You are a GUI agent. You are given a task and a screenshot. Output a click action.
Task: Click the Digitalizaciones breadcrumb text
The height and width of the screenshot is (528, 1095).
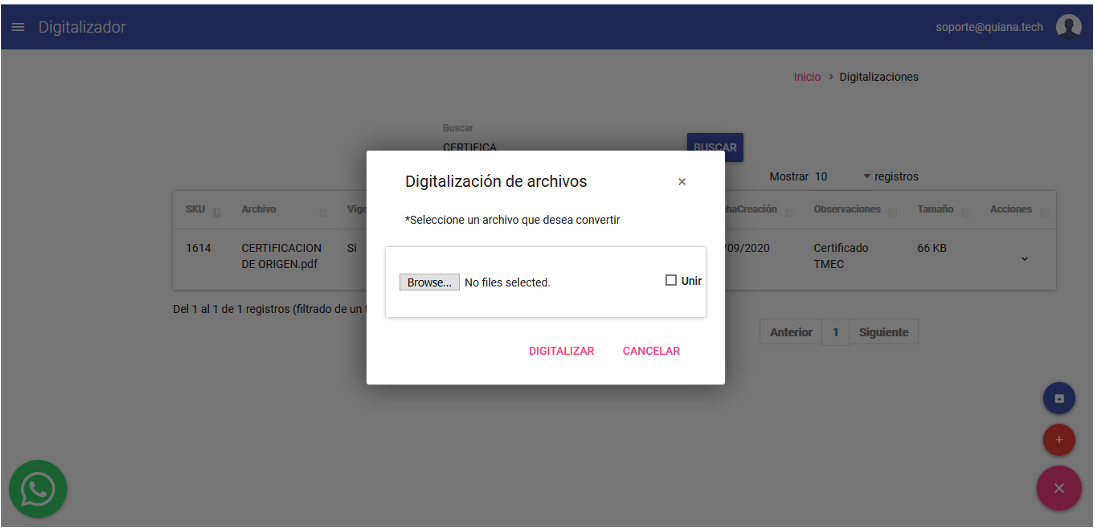(879, 77)
